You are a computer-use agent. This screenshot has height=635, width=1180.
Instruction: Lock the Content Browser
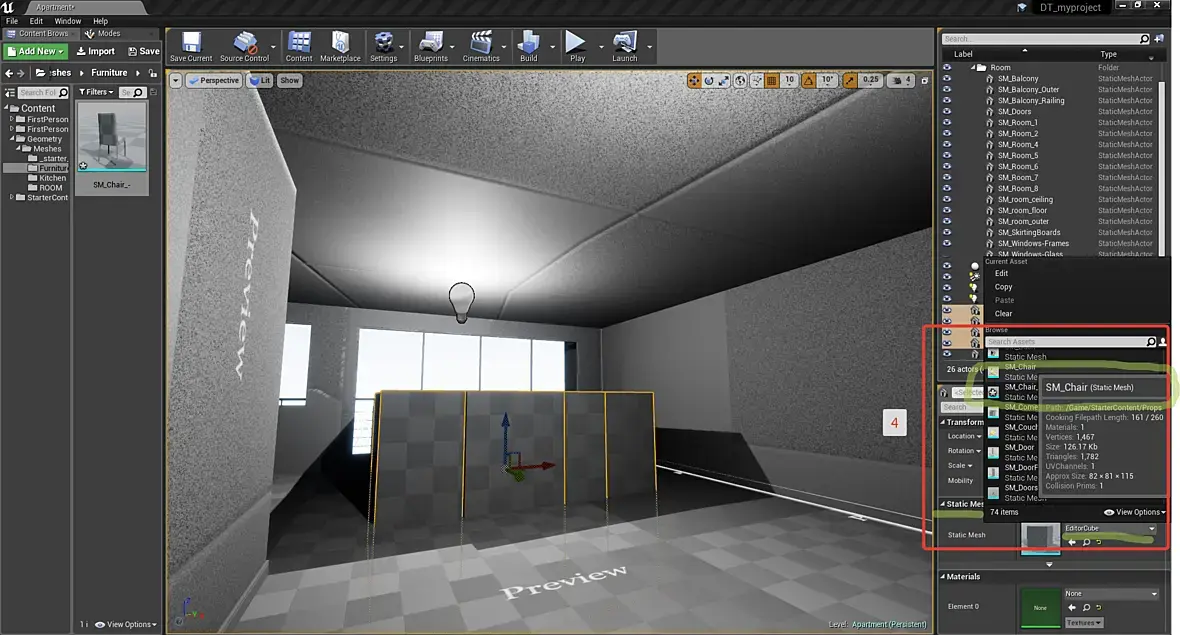153,73
